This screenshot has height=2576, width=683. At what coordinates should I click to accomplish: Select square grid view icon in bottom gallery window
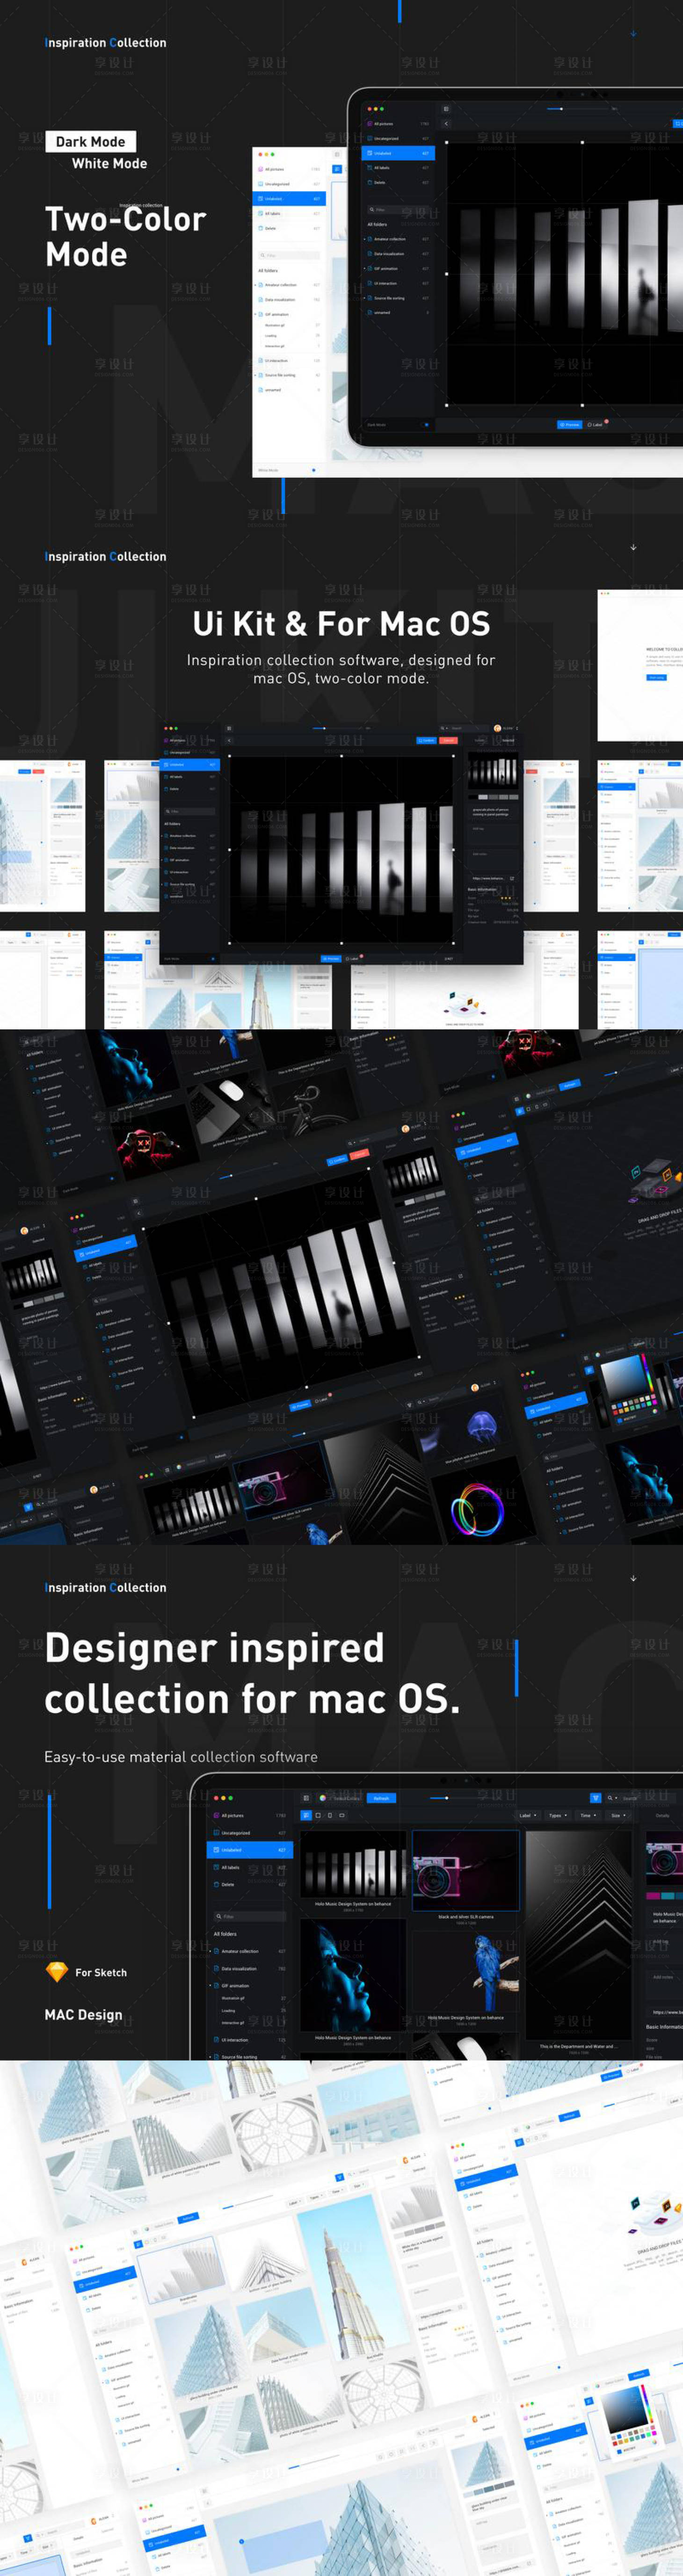point(318,1815)
